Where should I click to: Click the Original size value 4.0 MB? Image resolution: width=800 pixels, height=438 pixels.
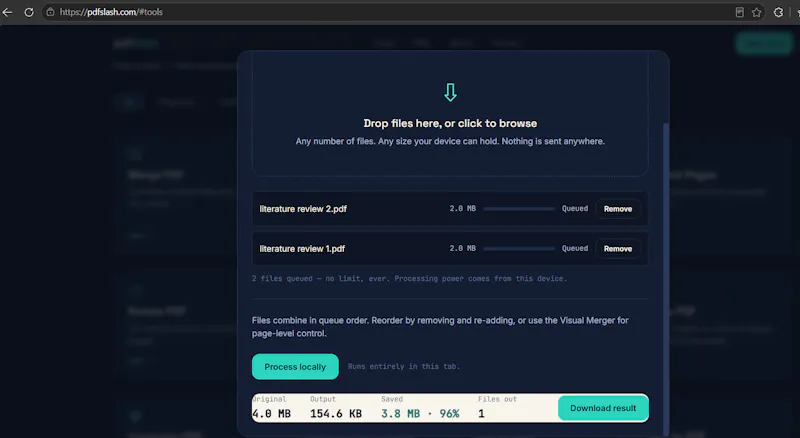pos(271,413)
